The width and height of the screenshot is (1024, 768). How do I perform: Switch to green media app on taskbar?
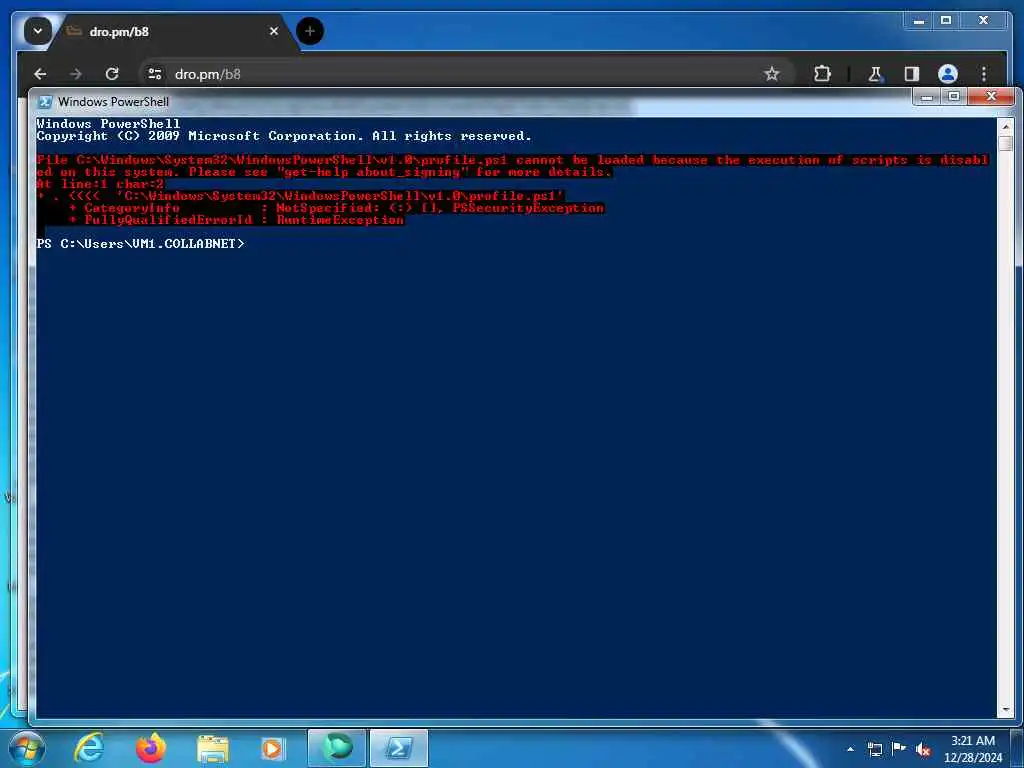[x=337, y=748]
